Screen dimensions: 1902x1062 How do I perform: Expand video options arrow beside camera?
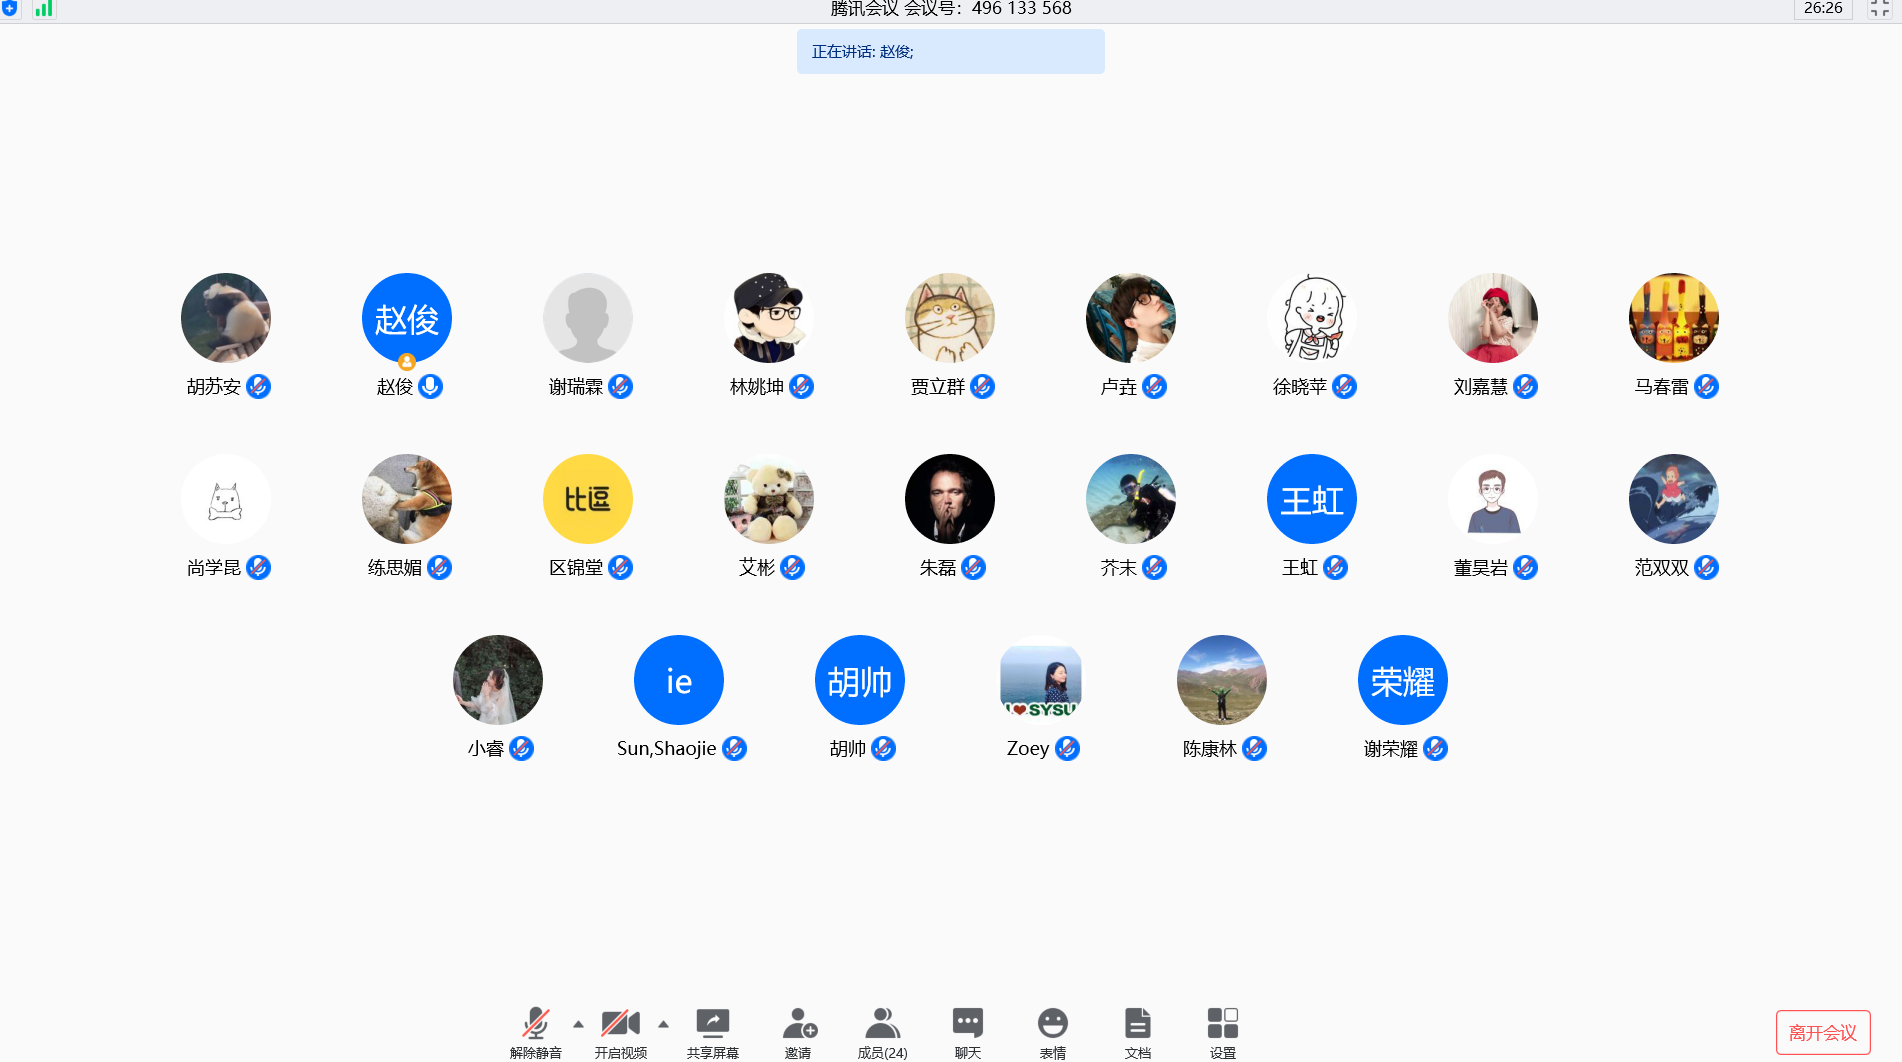pos(663,1024)
